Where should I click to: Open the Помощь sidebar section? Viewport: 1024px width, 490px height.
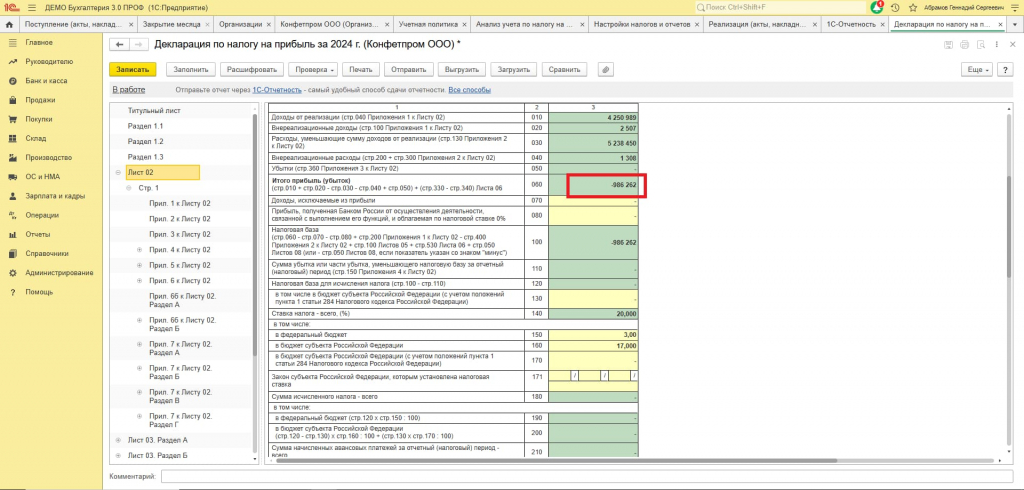pos(39,292)
